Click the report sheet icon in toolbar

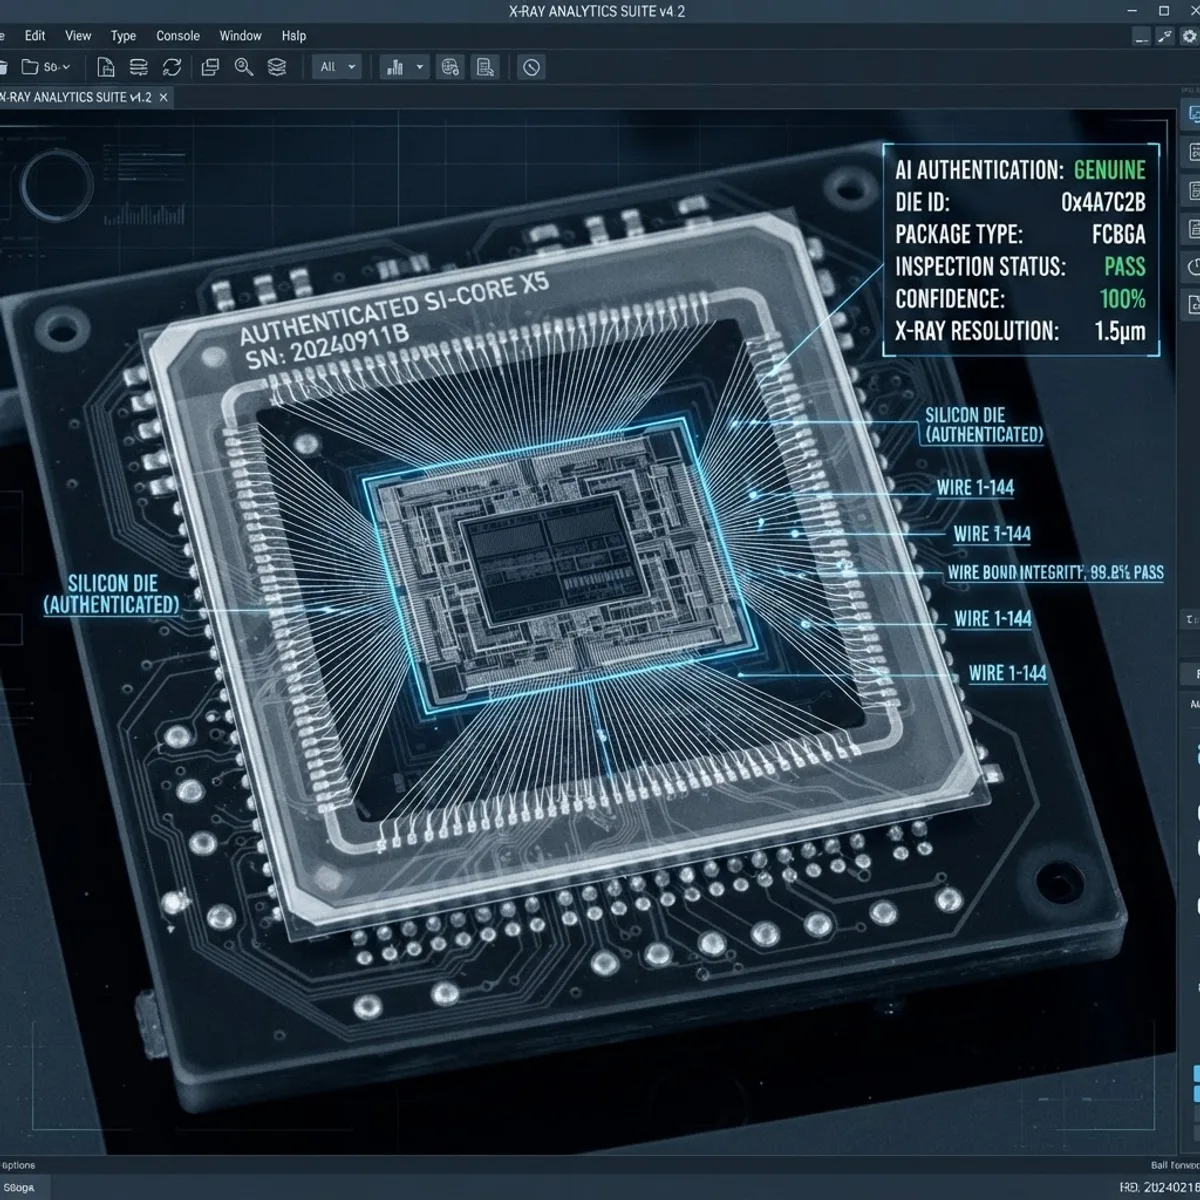coord(485,67)
